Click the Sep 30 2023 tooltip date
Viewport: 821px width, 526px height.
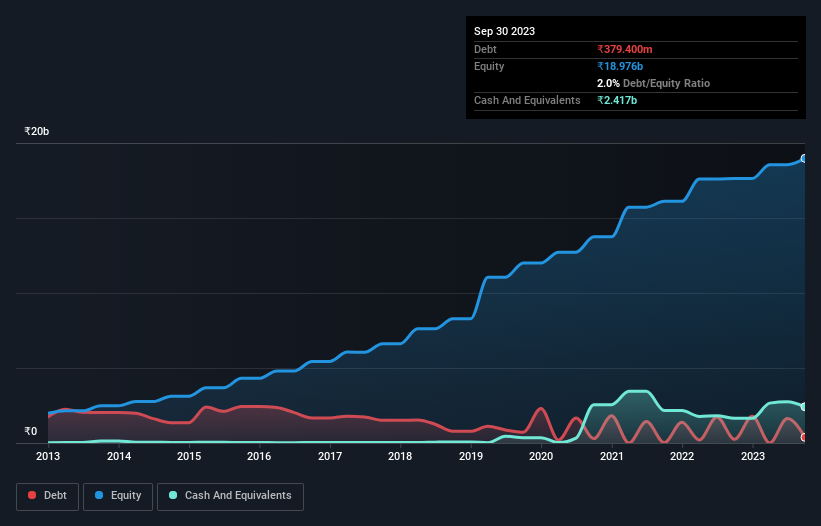tap(504, 31)
